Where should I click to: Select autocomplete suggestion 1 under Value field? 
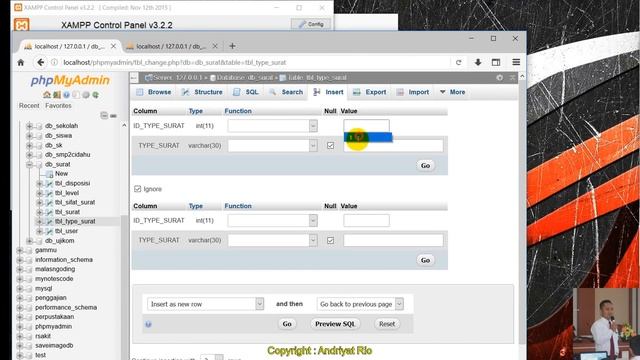tap(368, 137)
